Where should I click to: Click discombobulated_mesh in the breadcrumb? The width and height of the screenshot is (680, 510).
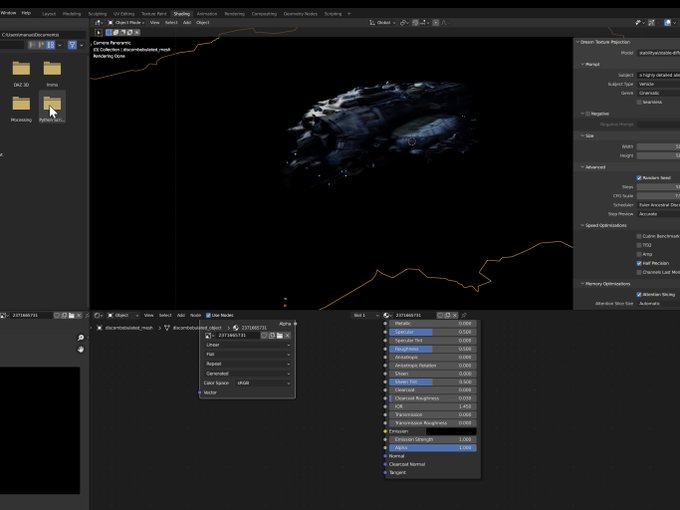[129, 328]
